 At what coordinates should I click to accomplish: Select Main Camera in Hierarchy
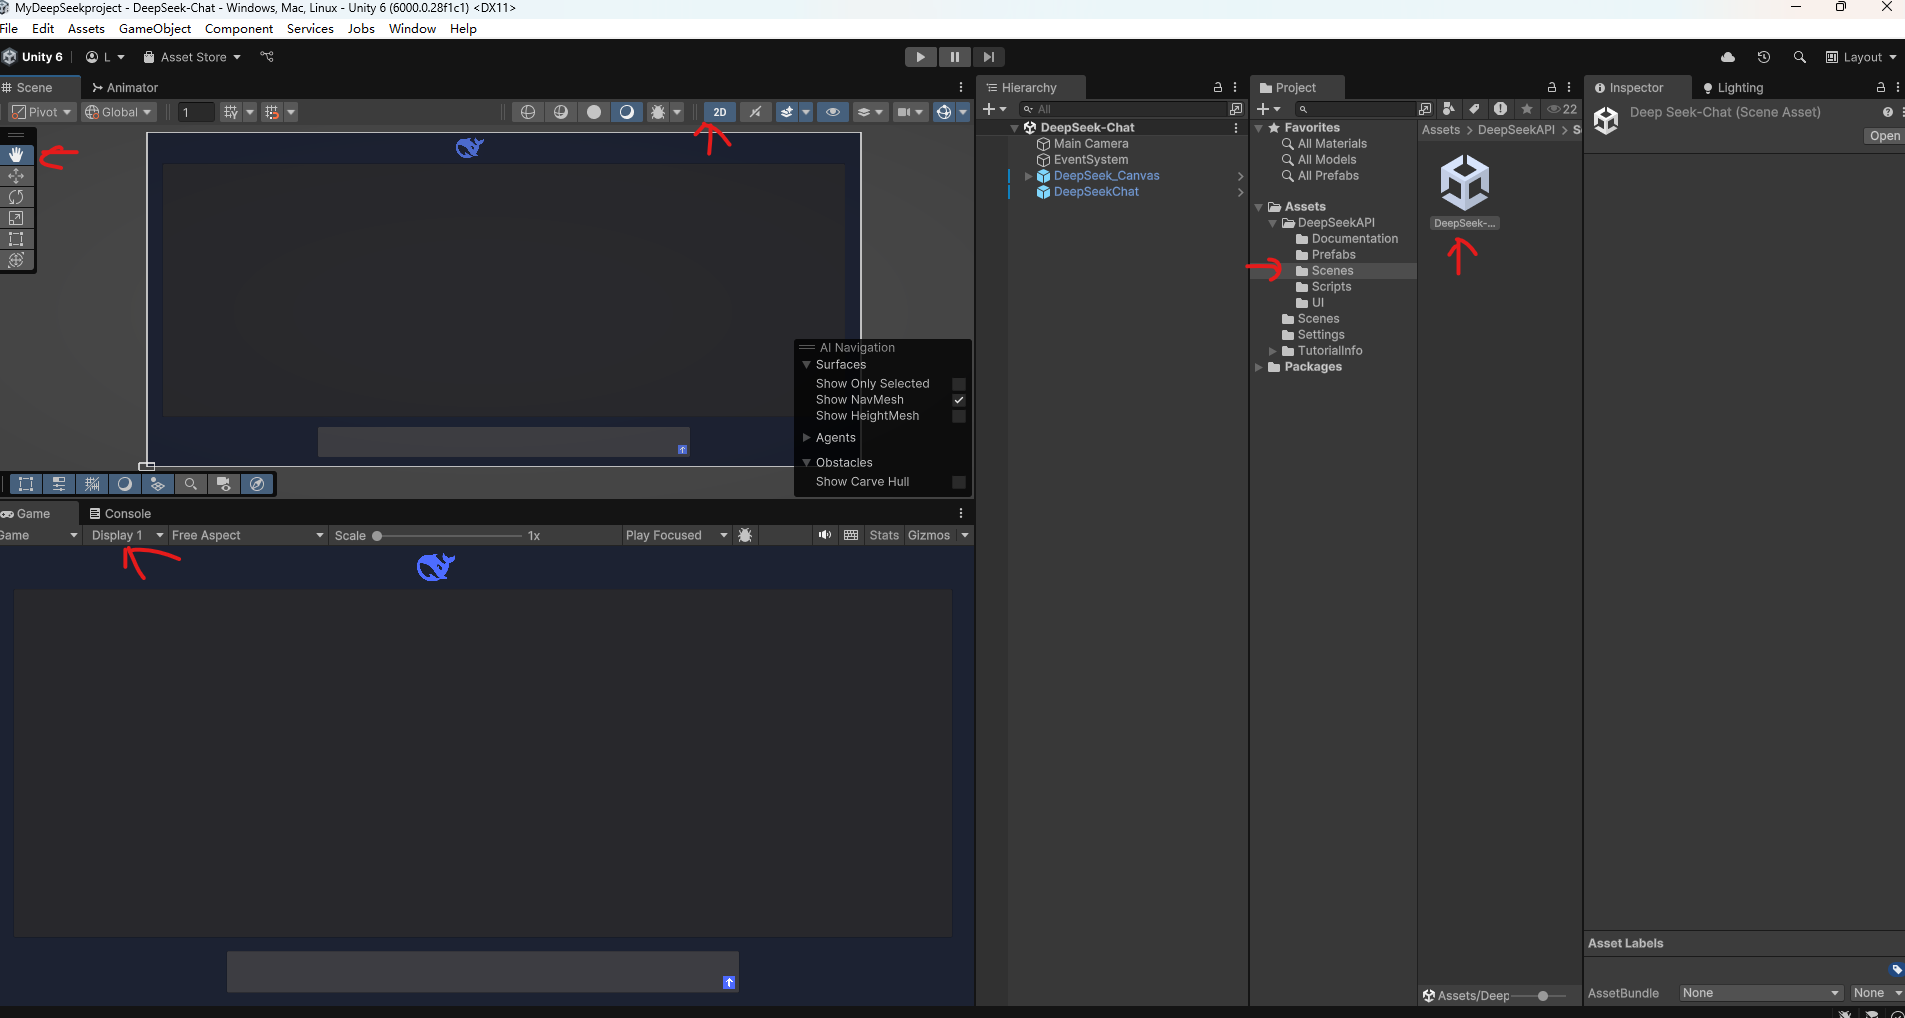click(x=1090, y=144)
